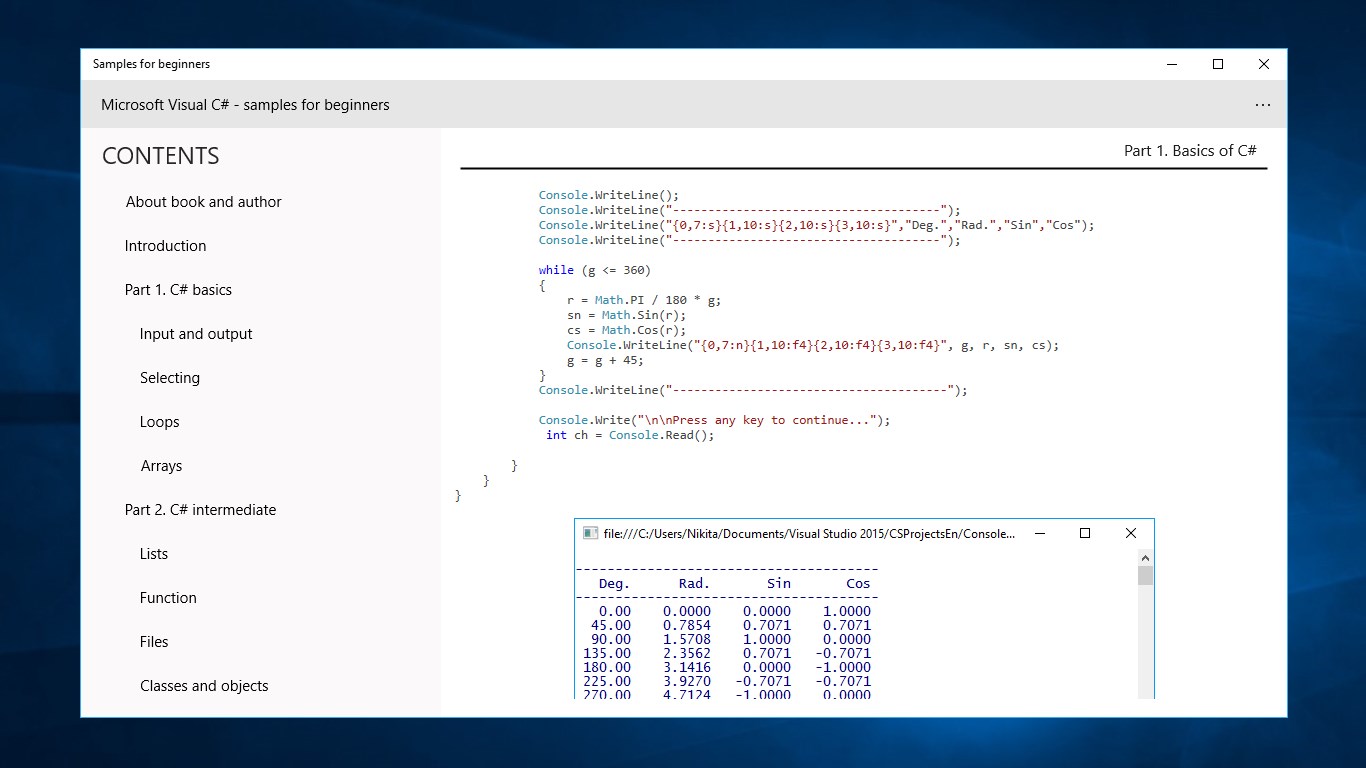Click the 'int ch = Console.Read();' line
This screenshot has width=1366, height=768.
630,435
